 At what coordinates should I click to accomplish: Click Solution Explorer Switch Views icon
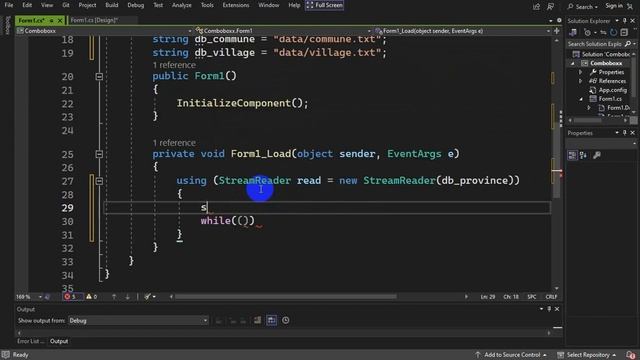pyautogui.click(x=573, y=32)
